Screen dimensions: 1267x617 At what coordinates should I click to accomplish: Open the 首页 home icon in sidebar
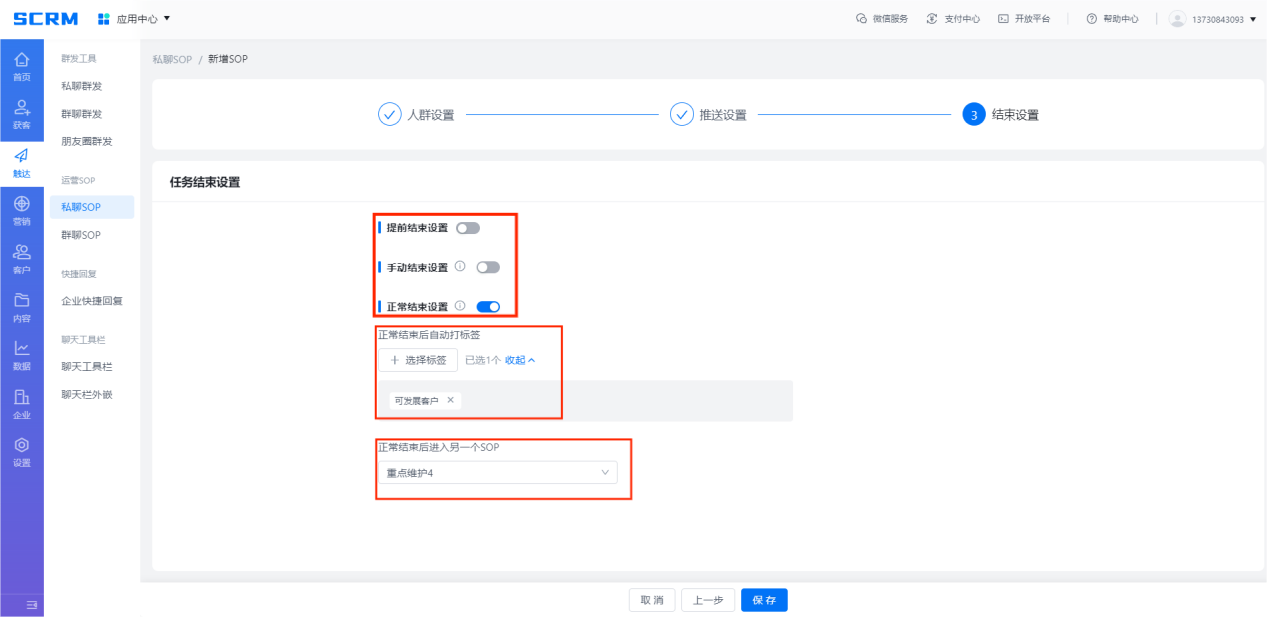pos(21,66)
